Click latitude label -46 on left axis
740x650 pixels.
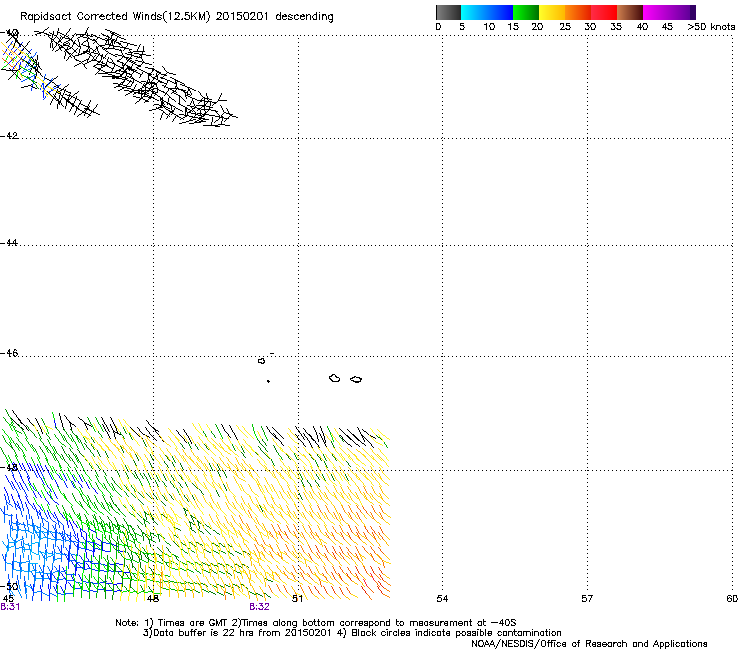[x=9, y=353]
